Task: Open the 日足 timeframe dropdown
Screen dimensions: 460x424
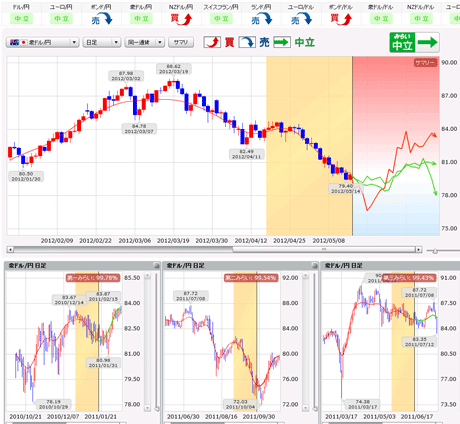Action: [x=102, y=42]
